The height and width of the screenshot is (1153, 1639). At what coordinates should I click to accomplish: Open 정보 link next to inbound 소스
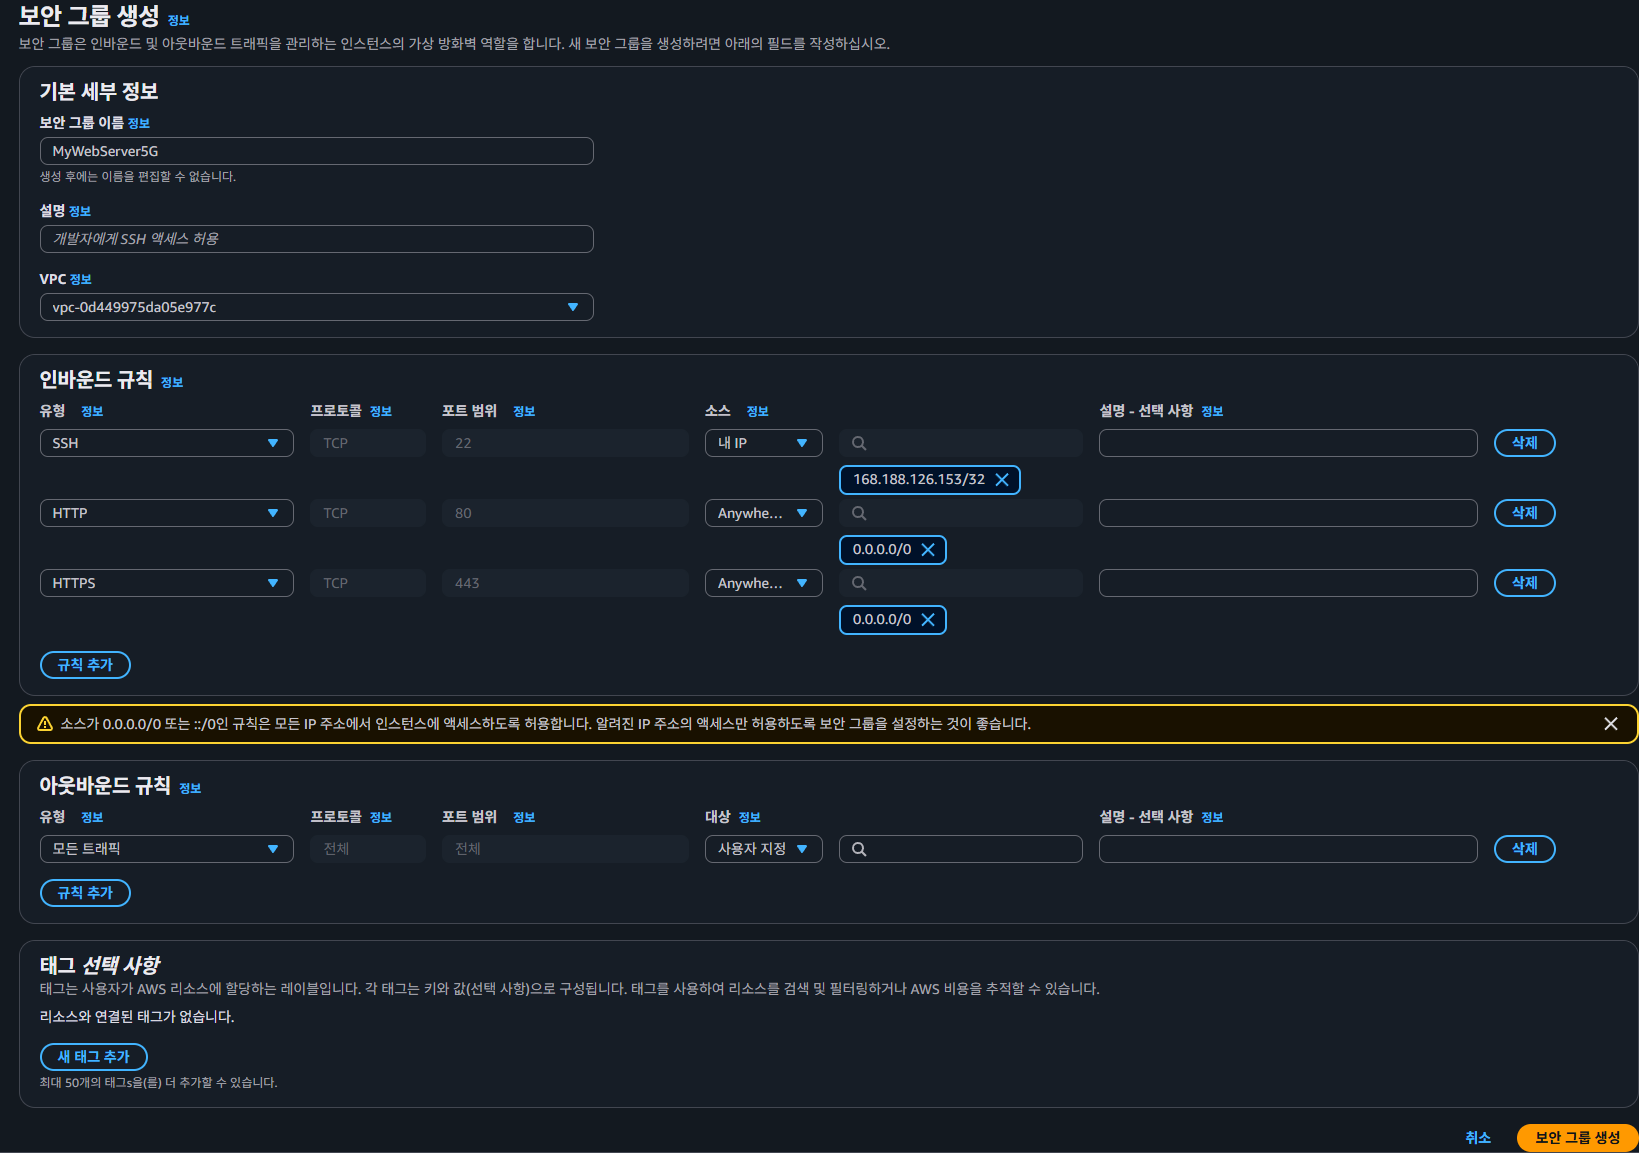click(x=758, y=412)
